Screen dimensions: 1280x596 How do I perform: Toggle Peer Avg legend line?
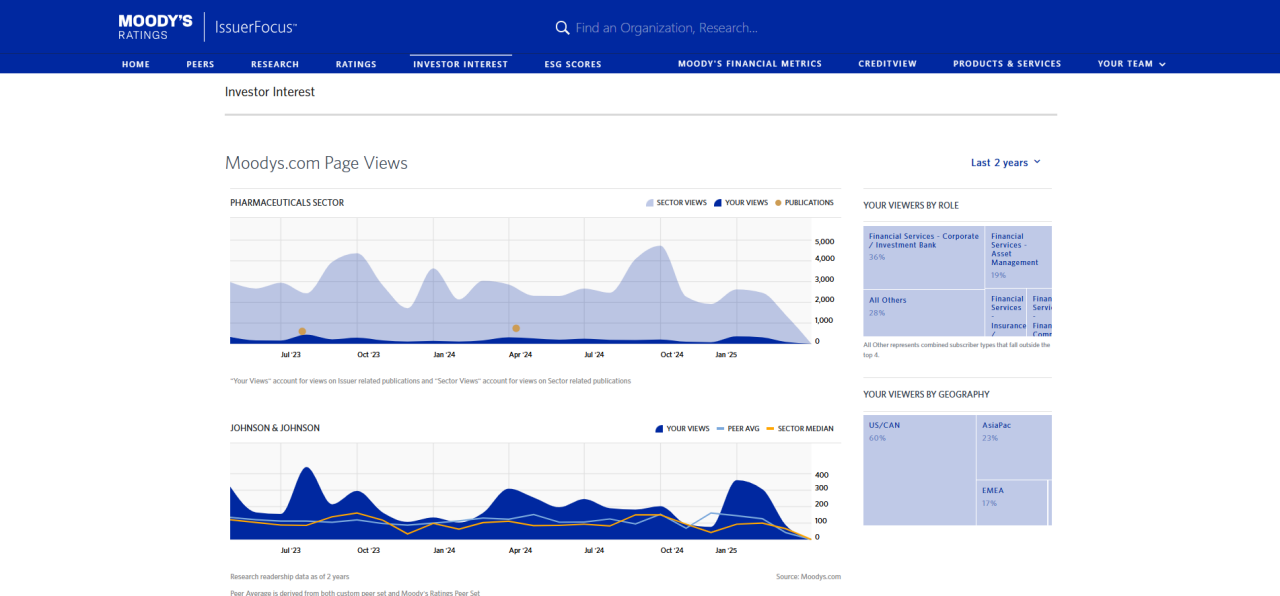(738, 429)
